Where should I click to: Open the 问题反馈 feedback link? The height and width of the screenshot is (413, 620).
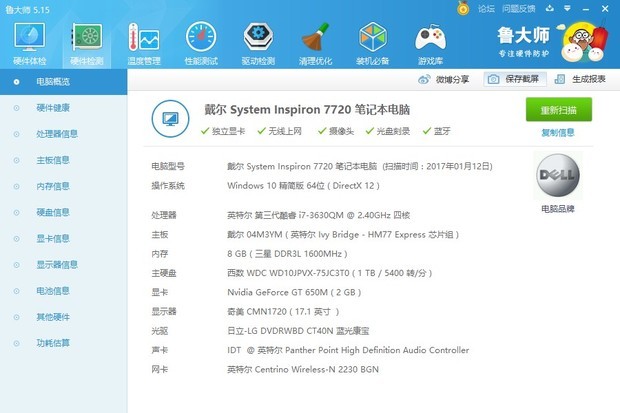518,9
